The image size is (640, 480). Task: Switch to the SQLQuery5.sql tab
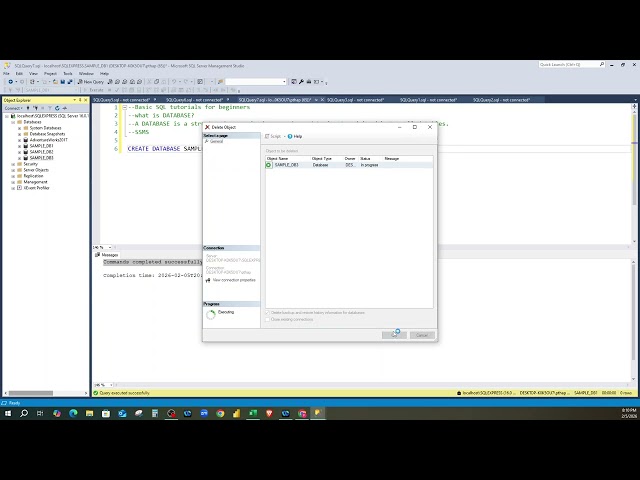click(121, 100)
